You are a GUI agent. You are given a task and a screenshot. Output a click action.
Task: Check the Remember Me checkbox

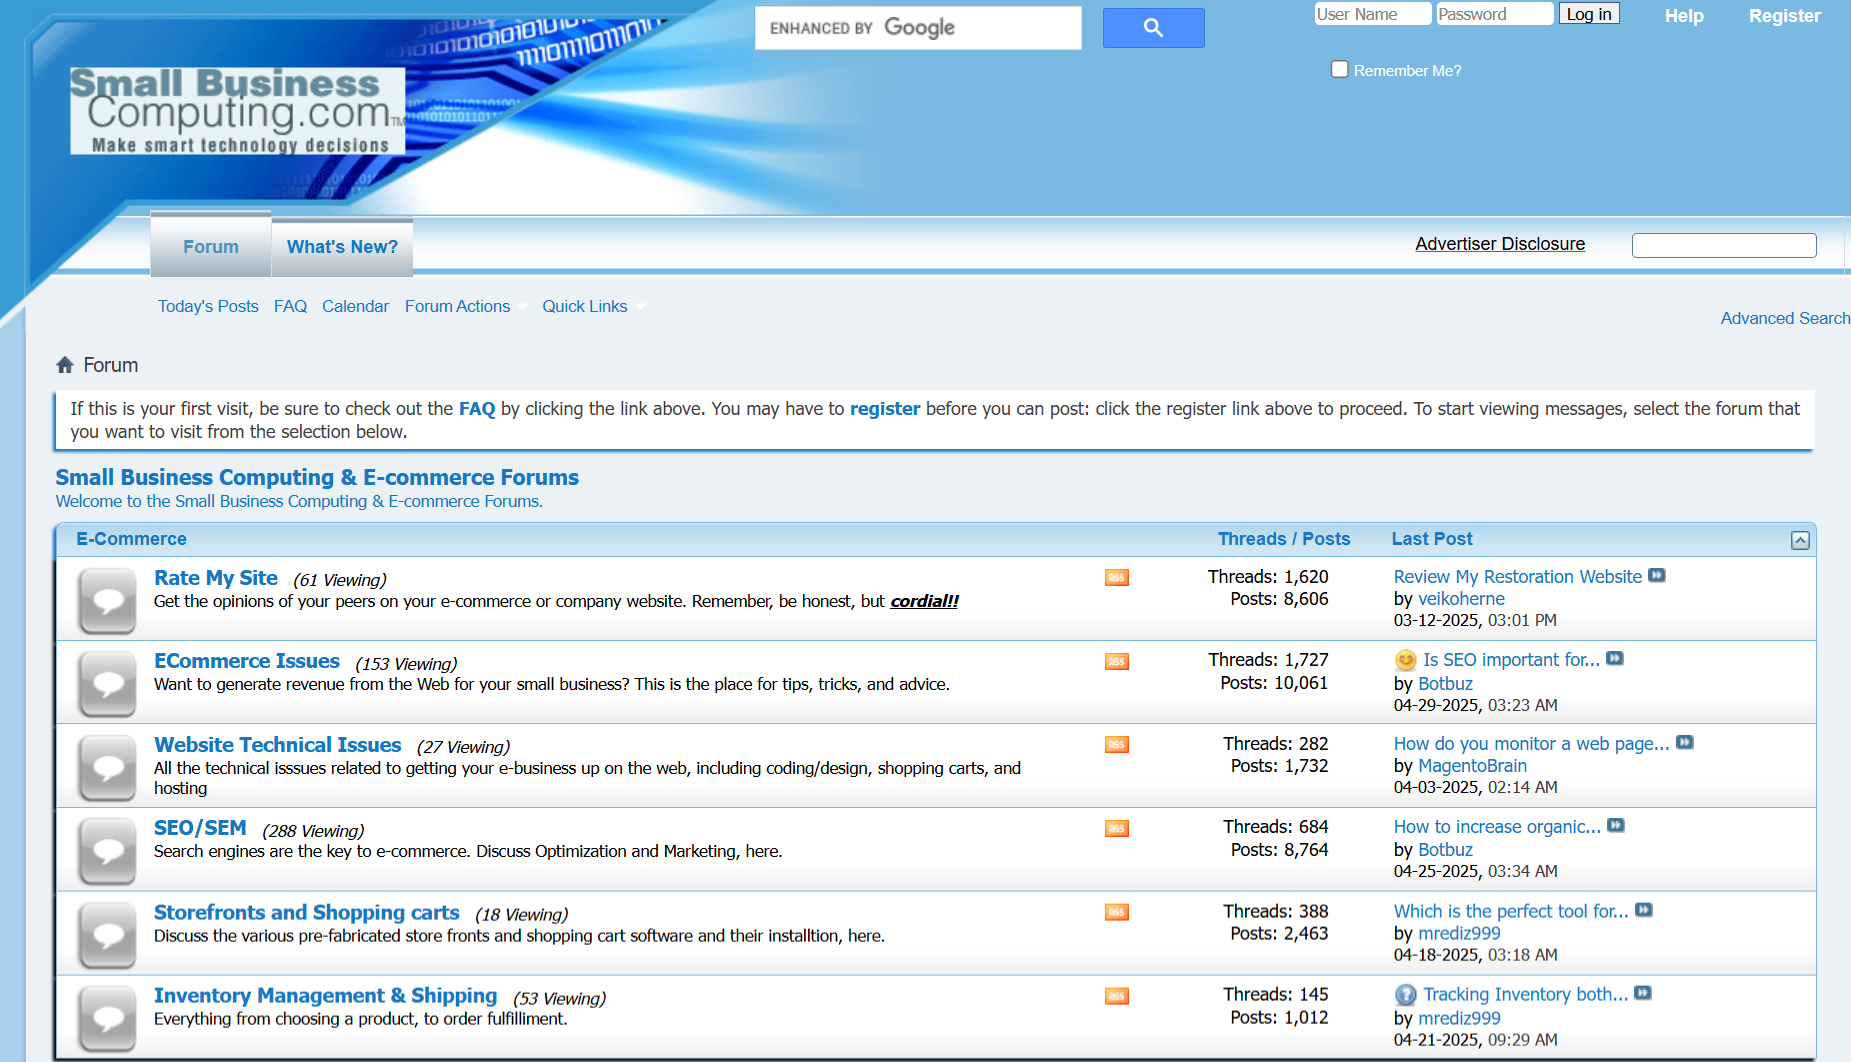pyautogui.click(x=1340, y=69)
